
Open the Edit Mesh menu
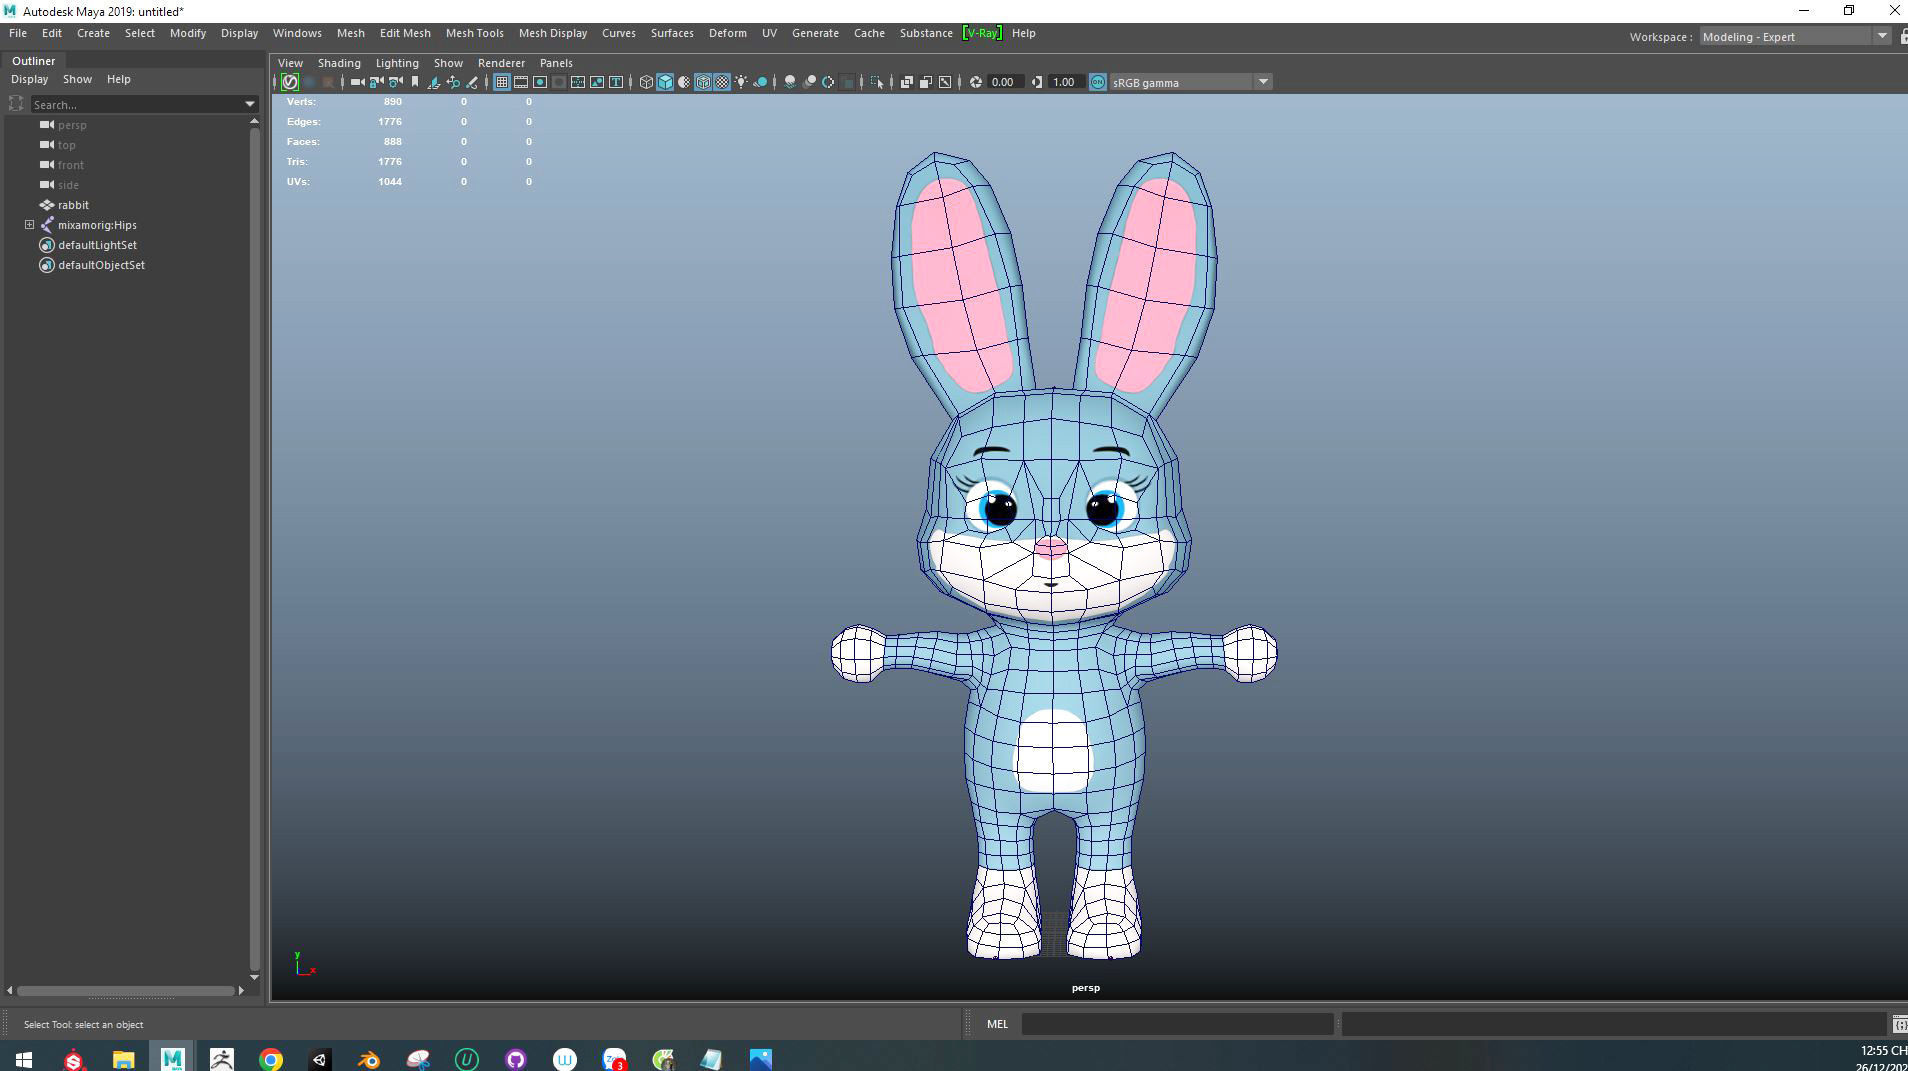point(405,33)
